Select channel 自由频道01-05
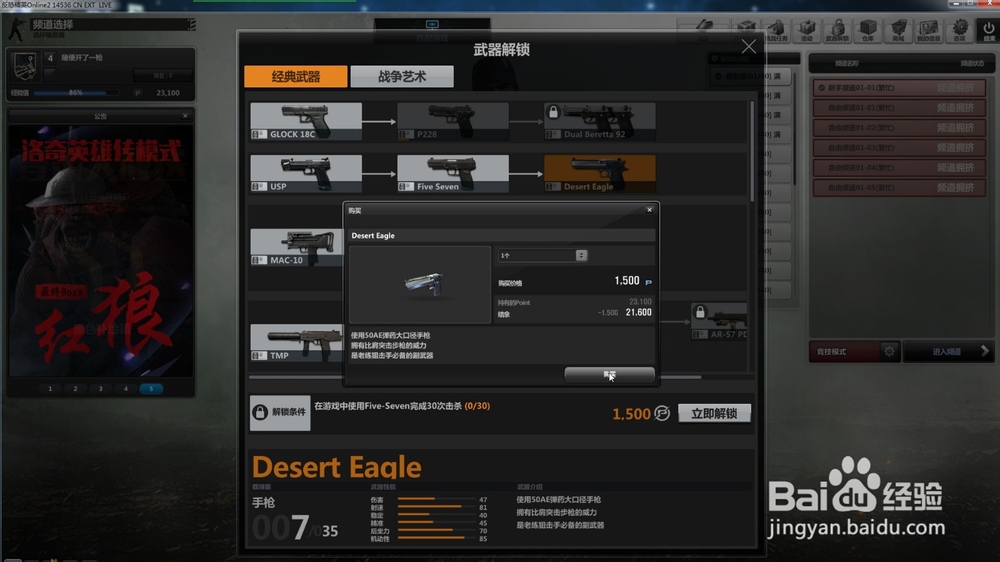 pyautogui.click(x=899, y=188)
